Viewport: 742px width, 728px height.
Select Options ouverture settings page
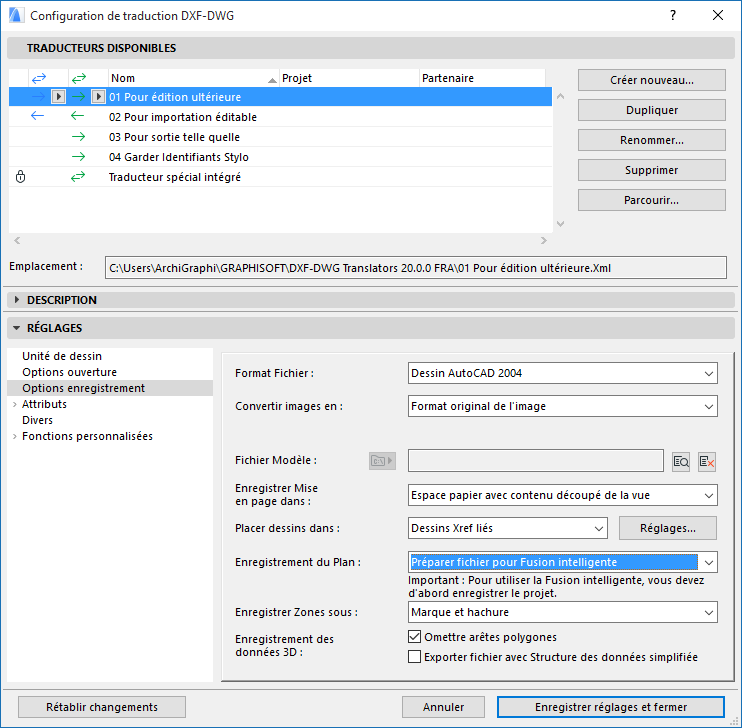pyautogui.click(x=70, y=372)
